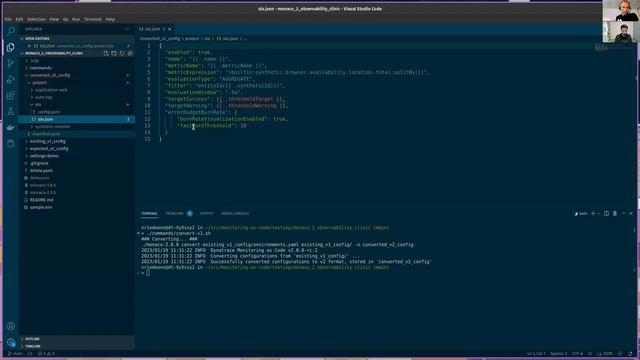Open the Run and Debug view
640x360 pixels.
pos(11,79)
